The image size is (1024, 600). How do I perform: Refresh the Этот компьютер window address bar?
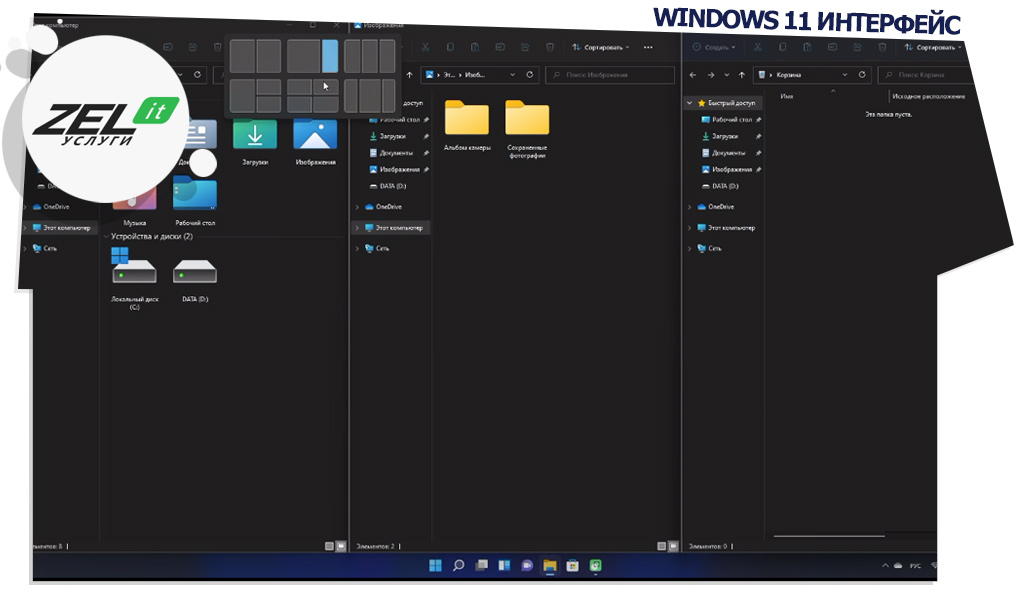(197, 75)
